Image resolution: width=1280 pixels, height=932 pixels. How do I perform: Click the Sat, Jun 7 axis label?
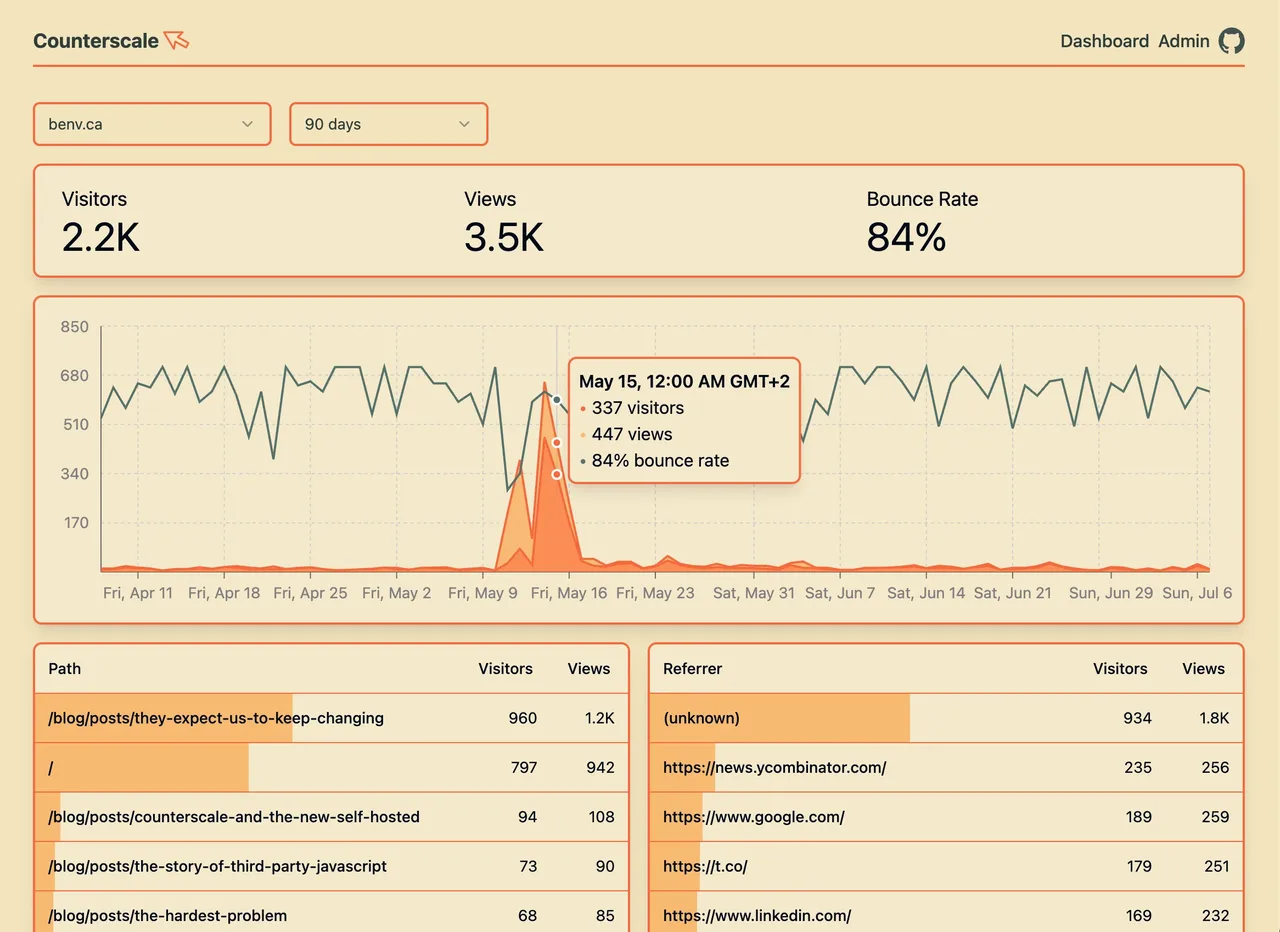click(840, 593)
